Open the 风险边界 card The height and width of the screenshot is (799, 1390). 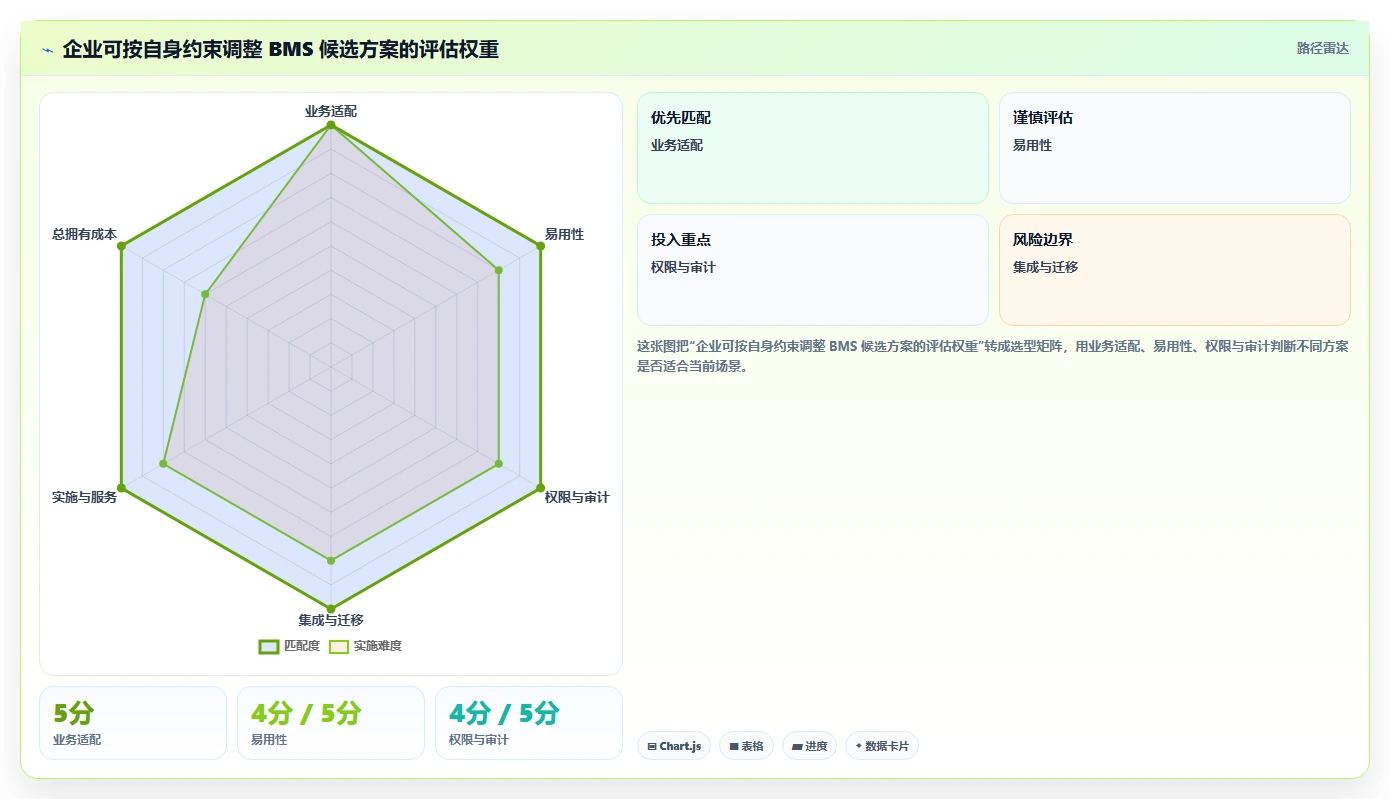[x=1175, y=270]
